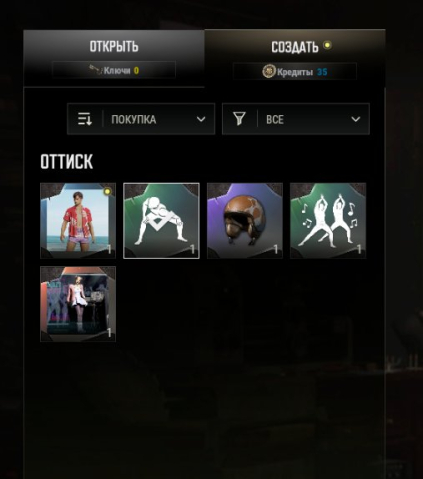This screenshot has width=423, height=479.
Task: Click the funnel filter icon
Action: pos(239,119)
